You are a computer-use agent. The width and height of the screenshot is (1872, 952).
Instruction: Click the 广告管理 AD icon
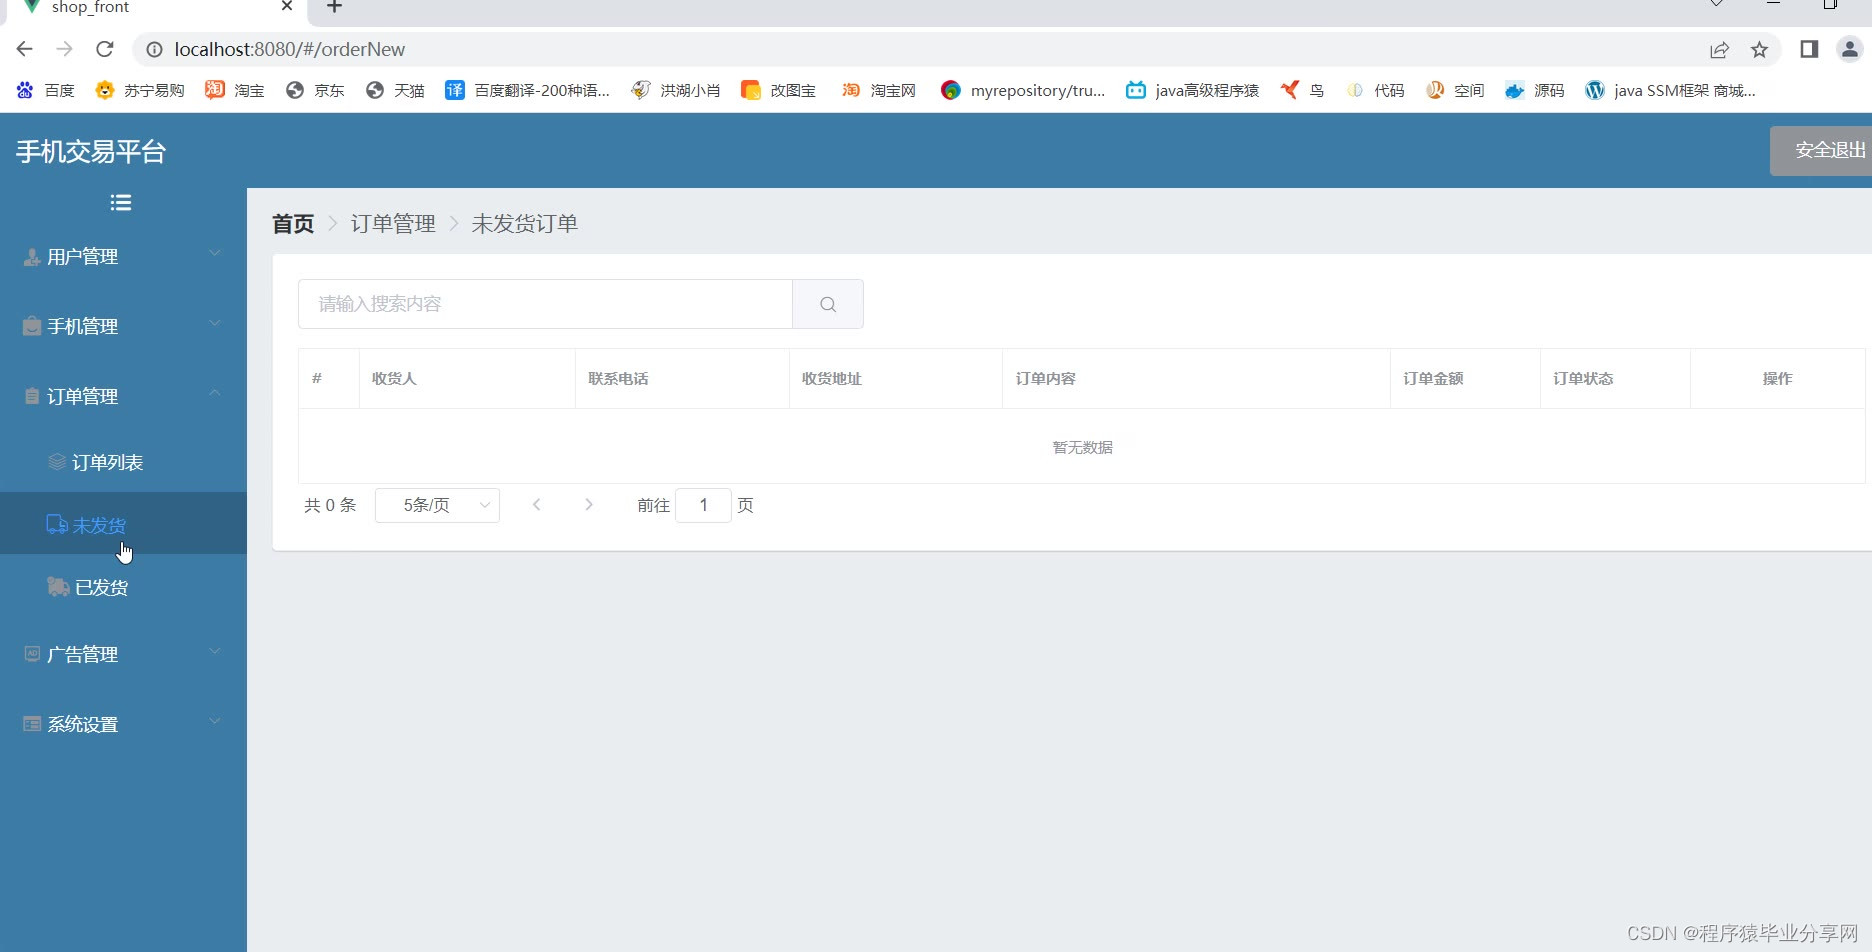click(x=32, y=654)
